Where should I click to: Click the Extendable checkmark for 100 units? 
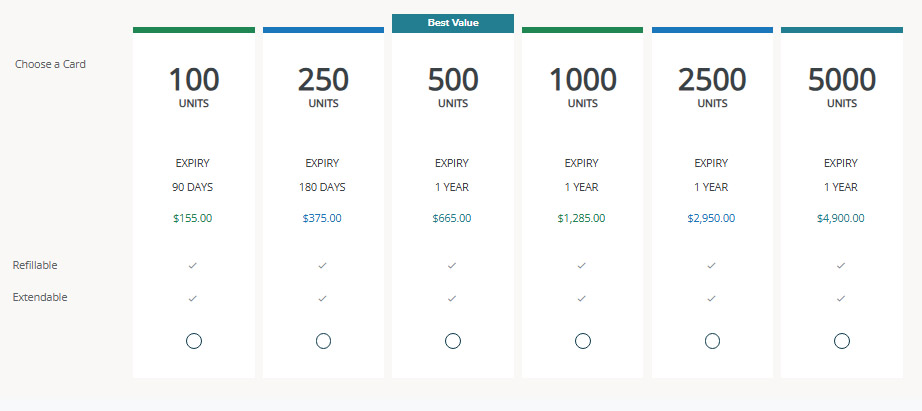coord(193,298)
